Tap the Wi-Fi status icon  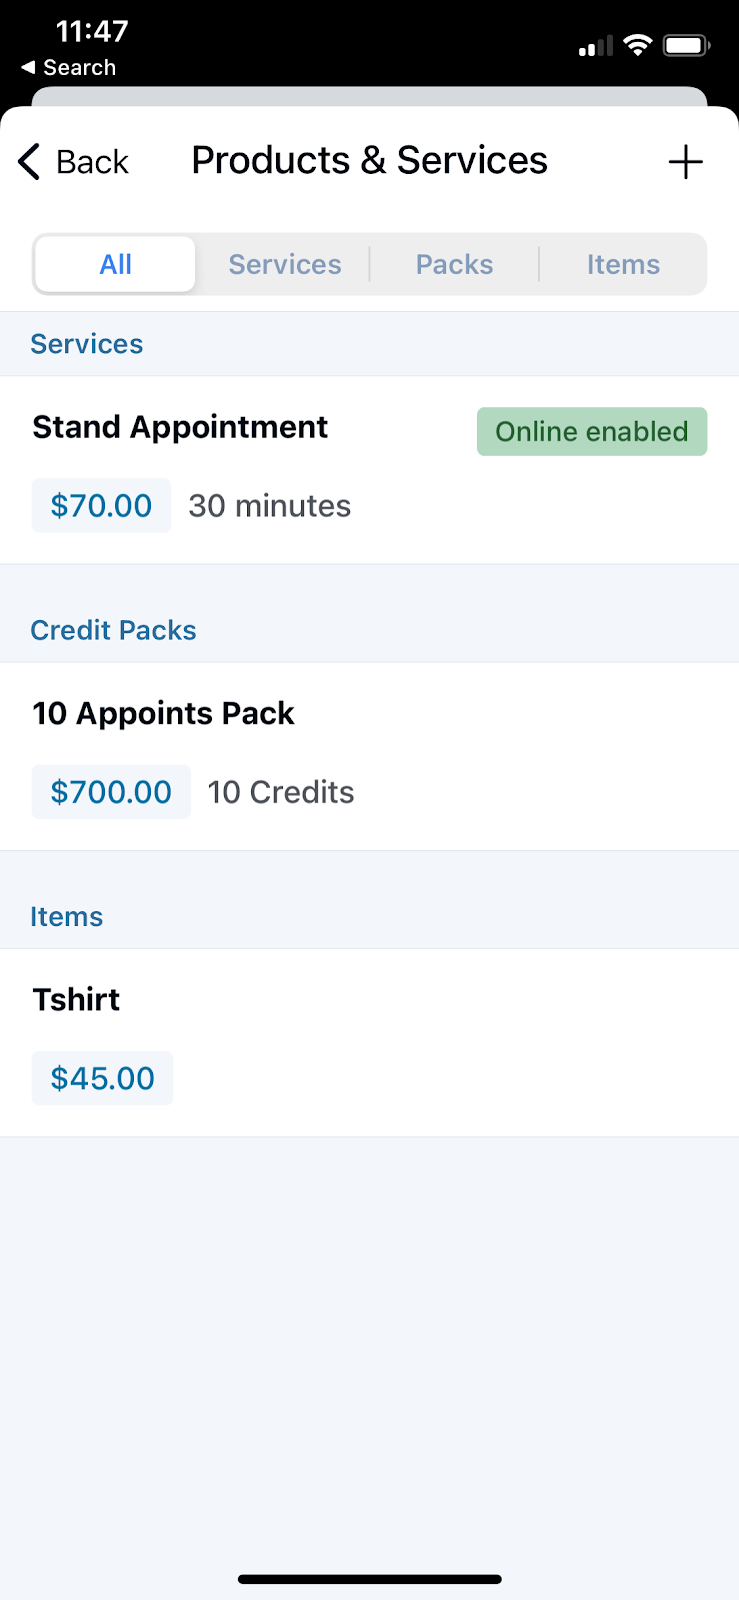click(x=637, y=45)
